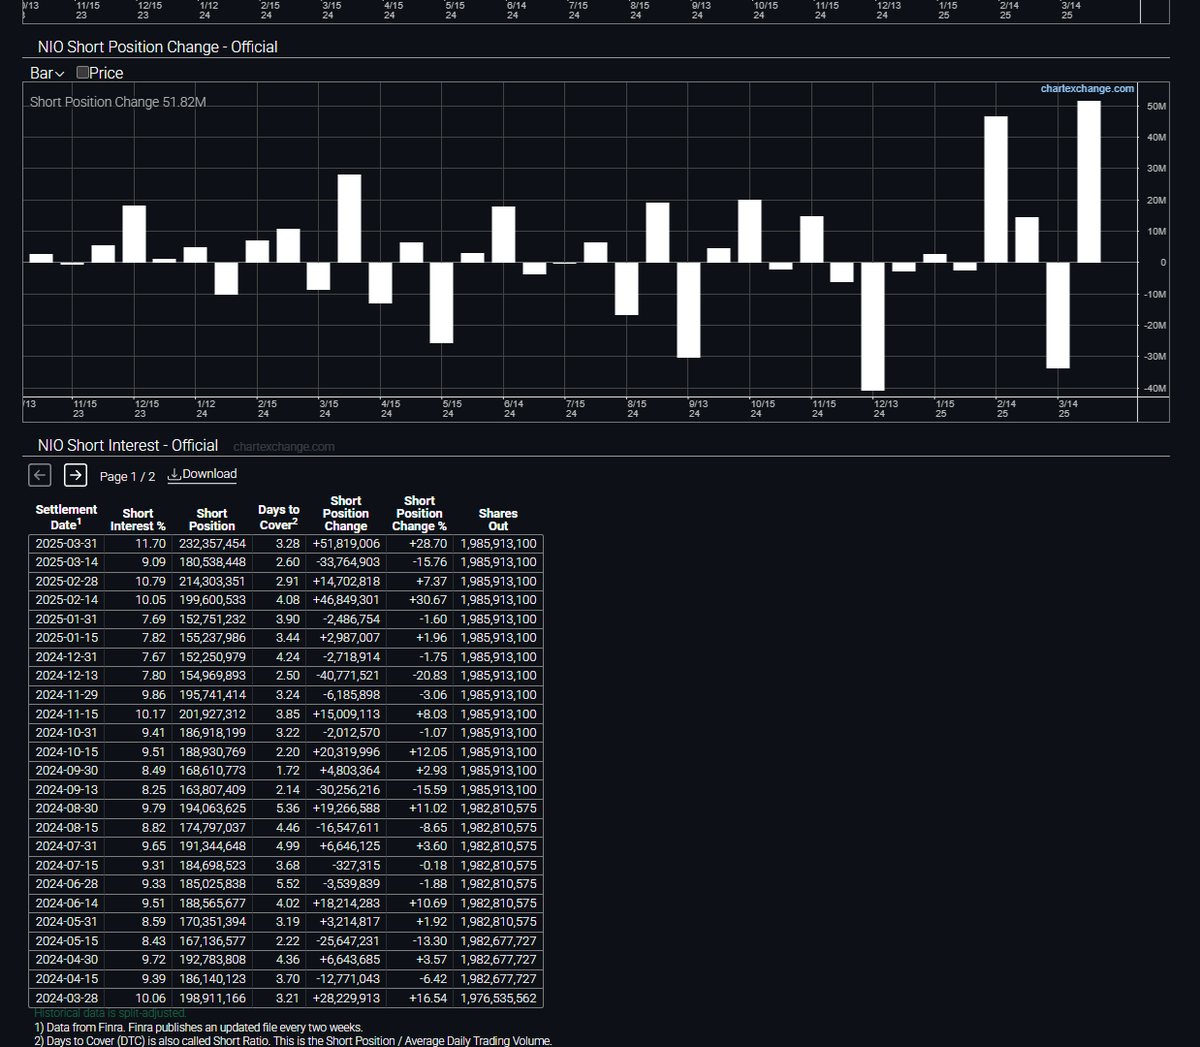The width and height of the screenshot is (1200, 1047).
Task: Select the 2024-11-15 date cell
Action: click(x=67, y=714)
